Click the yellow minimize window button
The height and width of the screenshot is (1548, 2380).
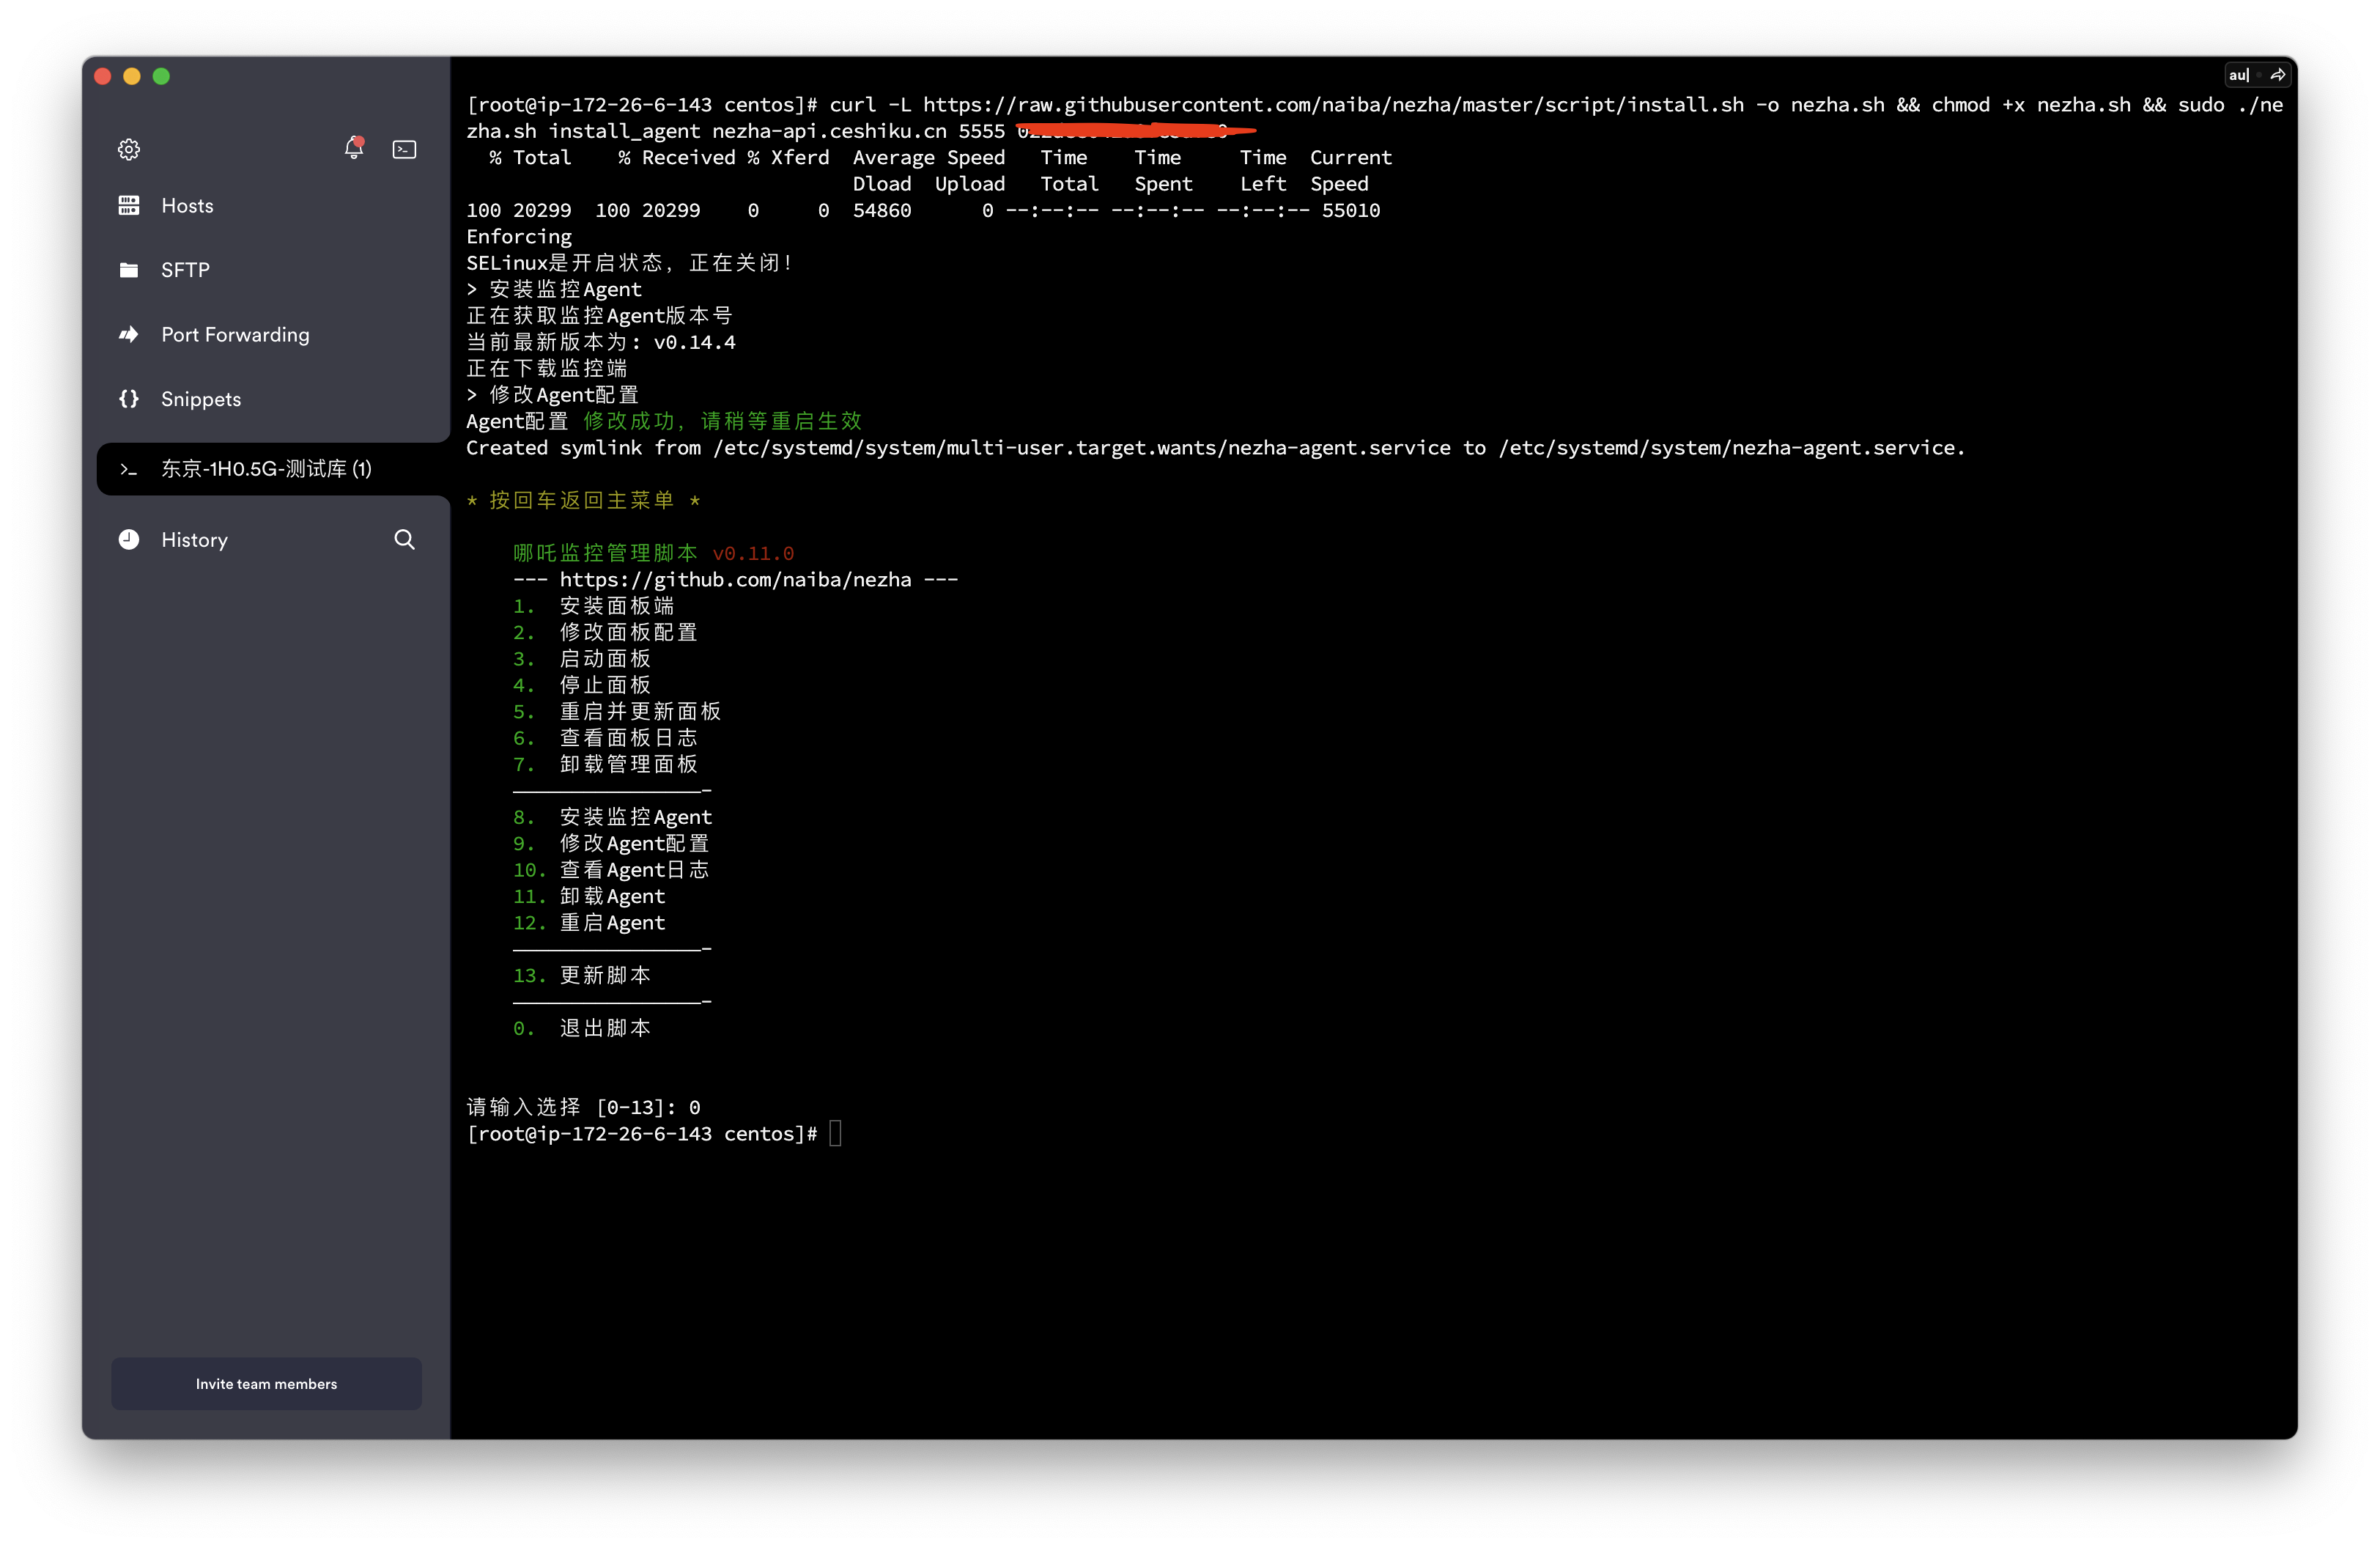click(132, 76)
